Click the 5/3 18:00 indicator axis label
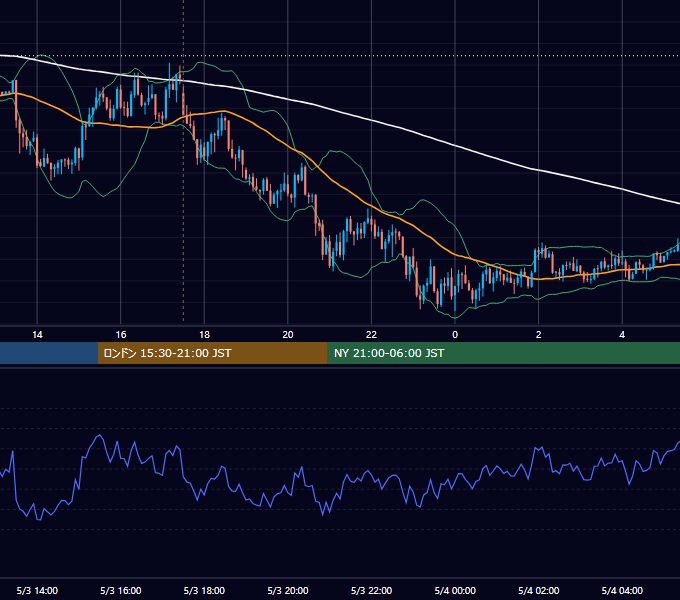The image size is (680, 600). point(204,590)
